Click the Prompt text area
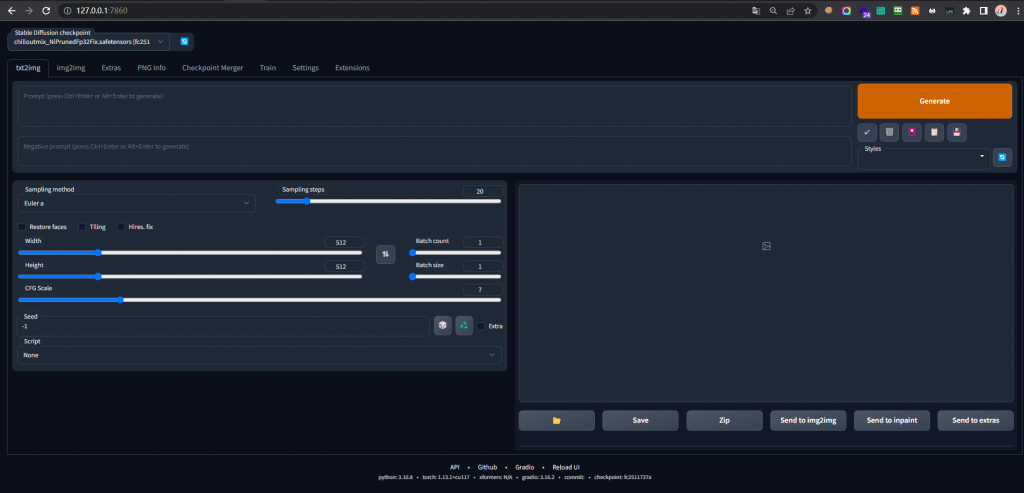 (434, 106)
